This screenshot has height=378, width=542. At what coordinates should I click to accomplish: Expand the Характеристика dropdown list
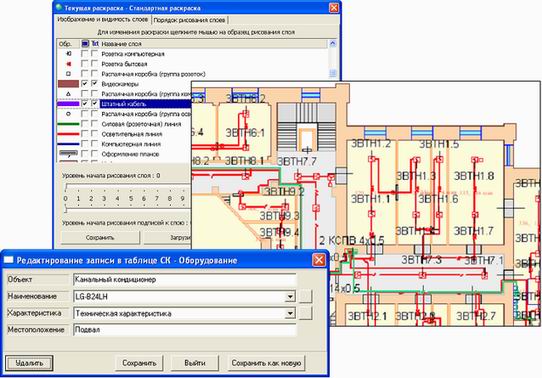tap(291, 313)
